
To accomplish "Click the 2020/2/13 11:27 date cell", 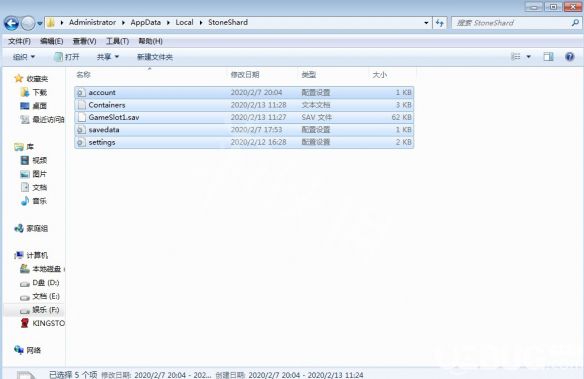I will (x=258, y=117).
